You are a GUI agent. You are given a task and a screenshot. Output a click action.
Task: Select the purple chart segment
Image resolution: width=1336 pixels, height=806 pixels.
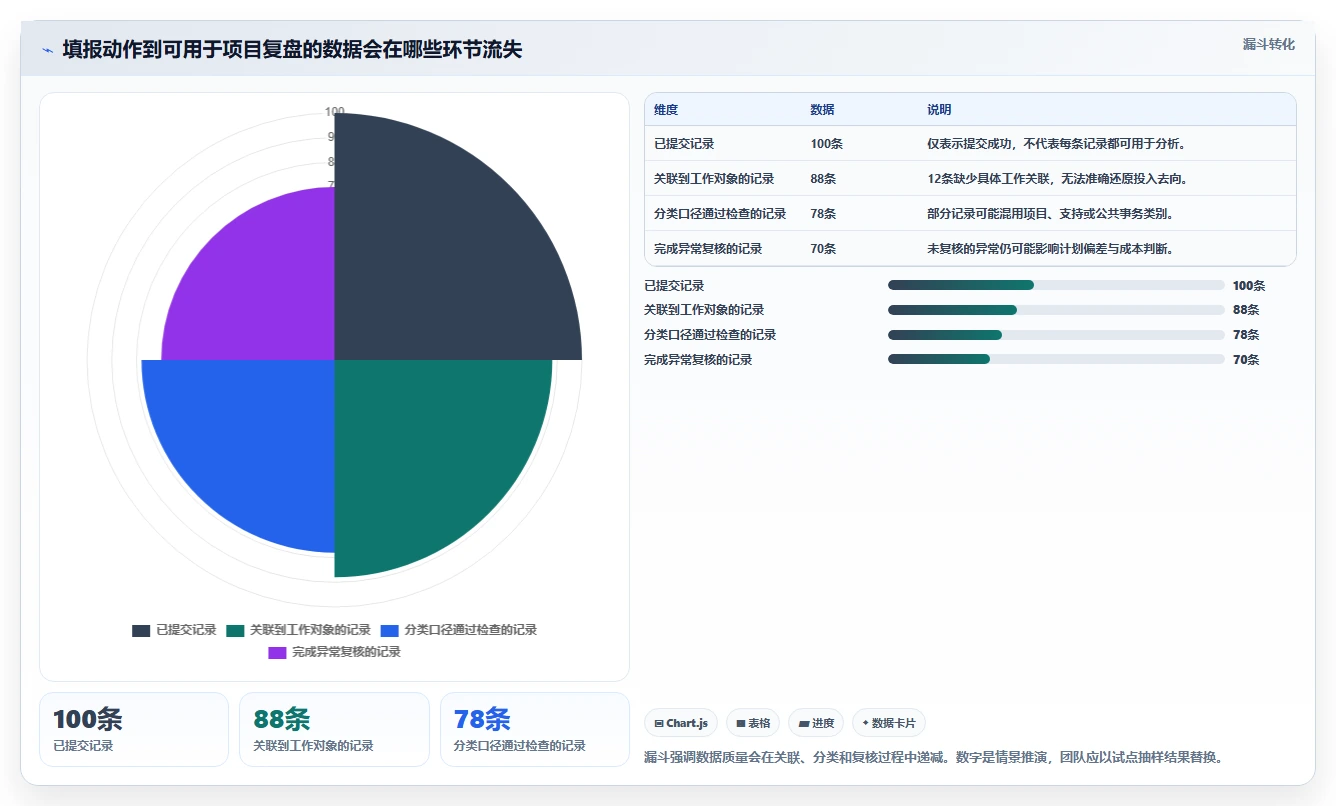pos(260,285)
